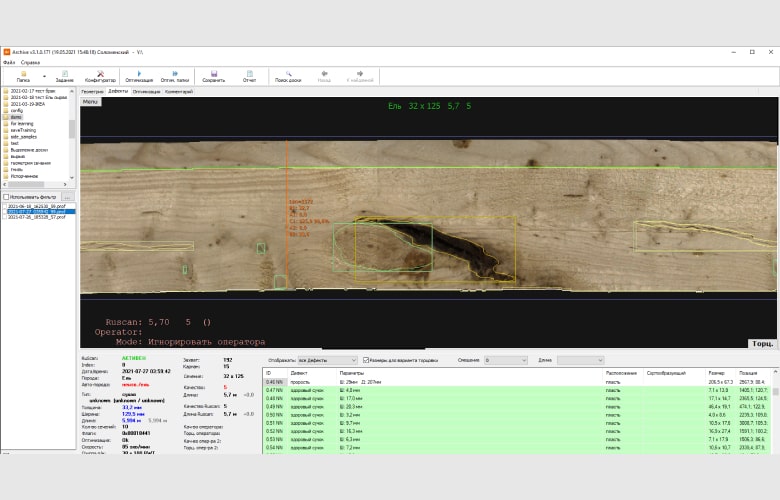This screenshot has width=780, height=500.
Task: Run Оптим. папки folder optimization
Action: pyautogui.click(x=175, y=76)
